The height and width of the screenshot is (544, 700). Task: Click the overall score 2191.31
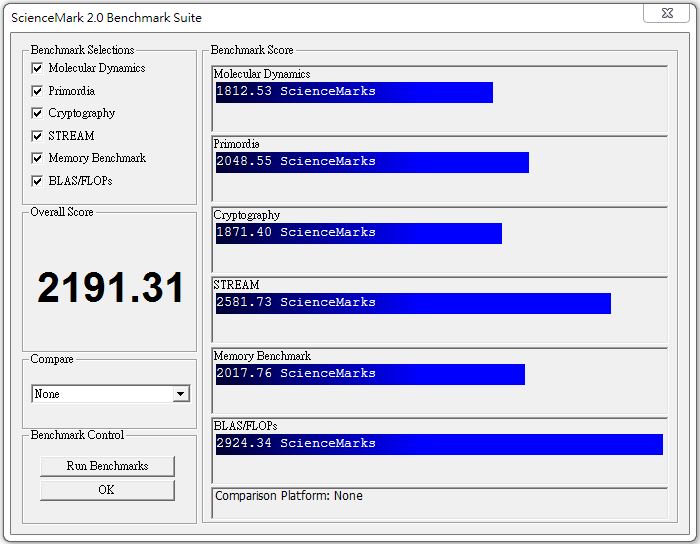click(110, 288)
